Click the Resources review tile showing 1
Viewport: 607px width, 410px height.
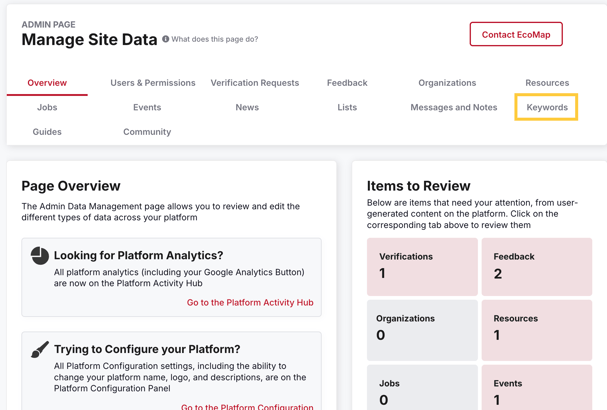tap(537, 328)
